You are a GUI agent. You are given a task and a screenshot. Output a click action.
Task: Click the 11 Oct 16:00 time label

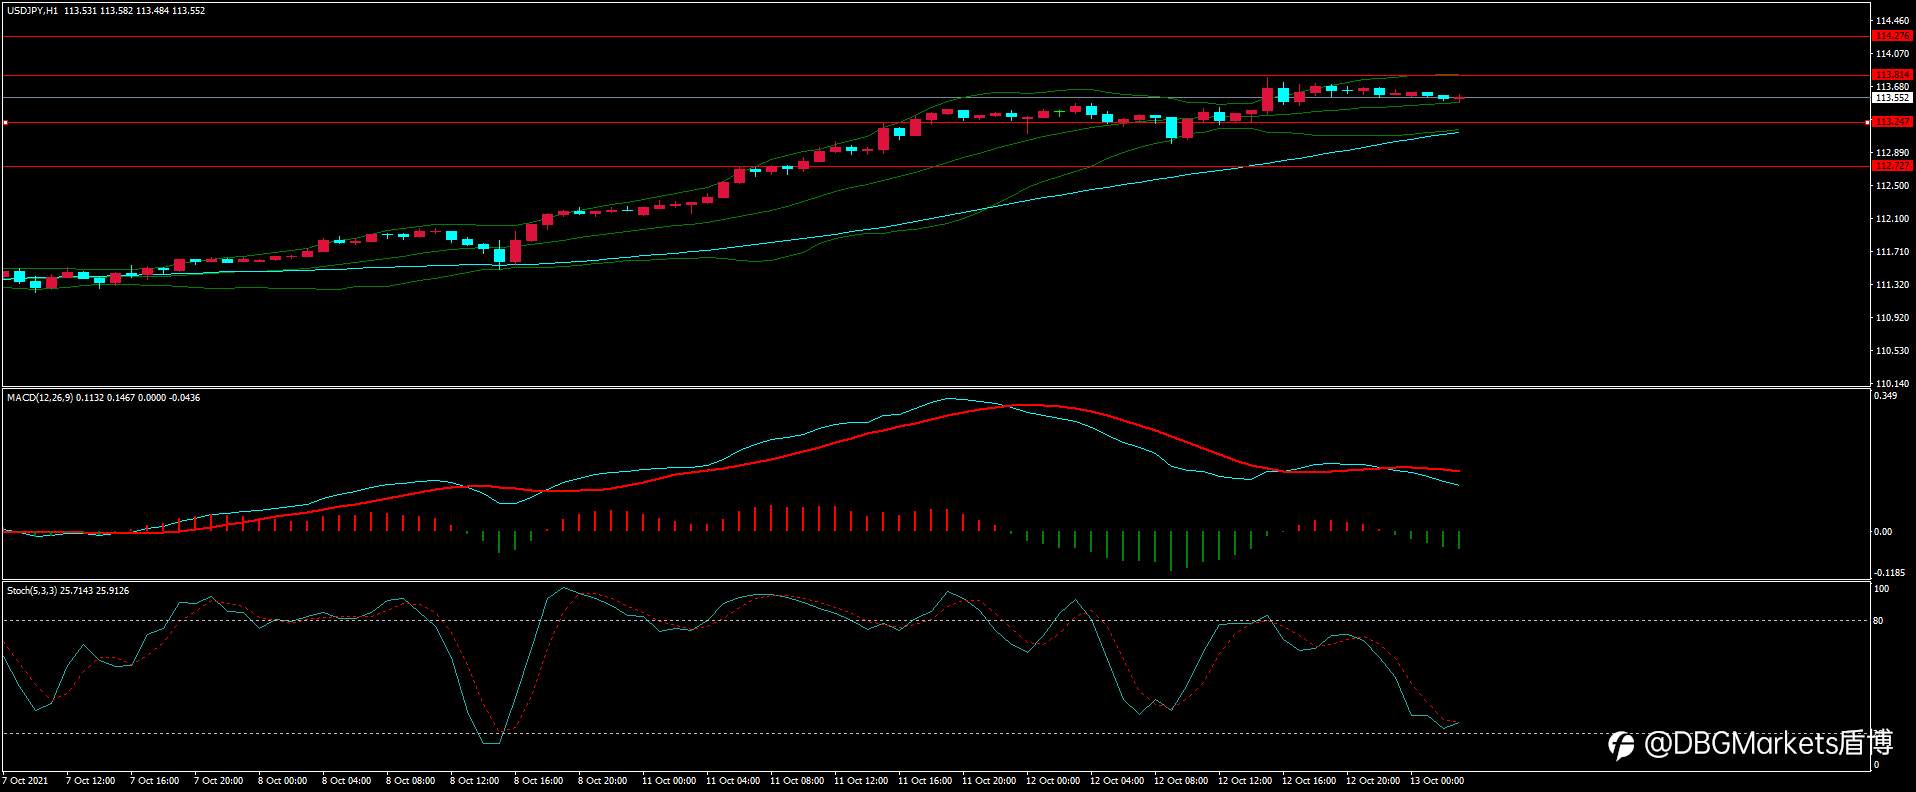pos(925,781)
